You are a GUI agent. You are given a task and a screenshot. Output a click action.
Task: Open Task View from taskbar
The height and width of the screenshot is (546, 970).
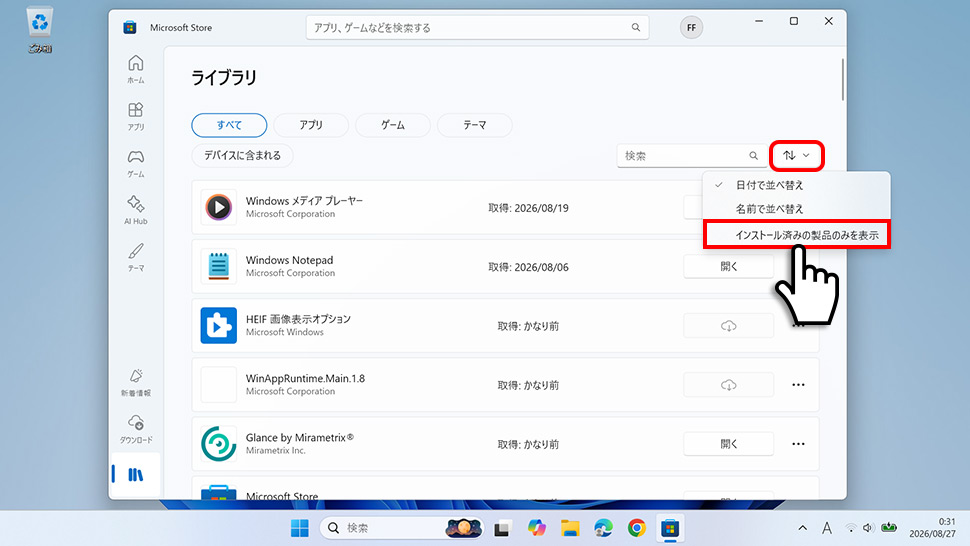502,528
